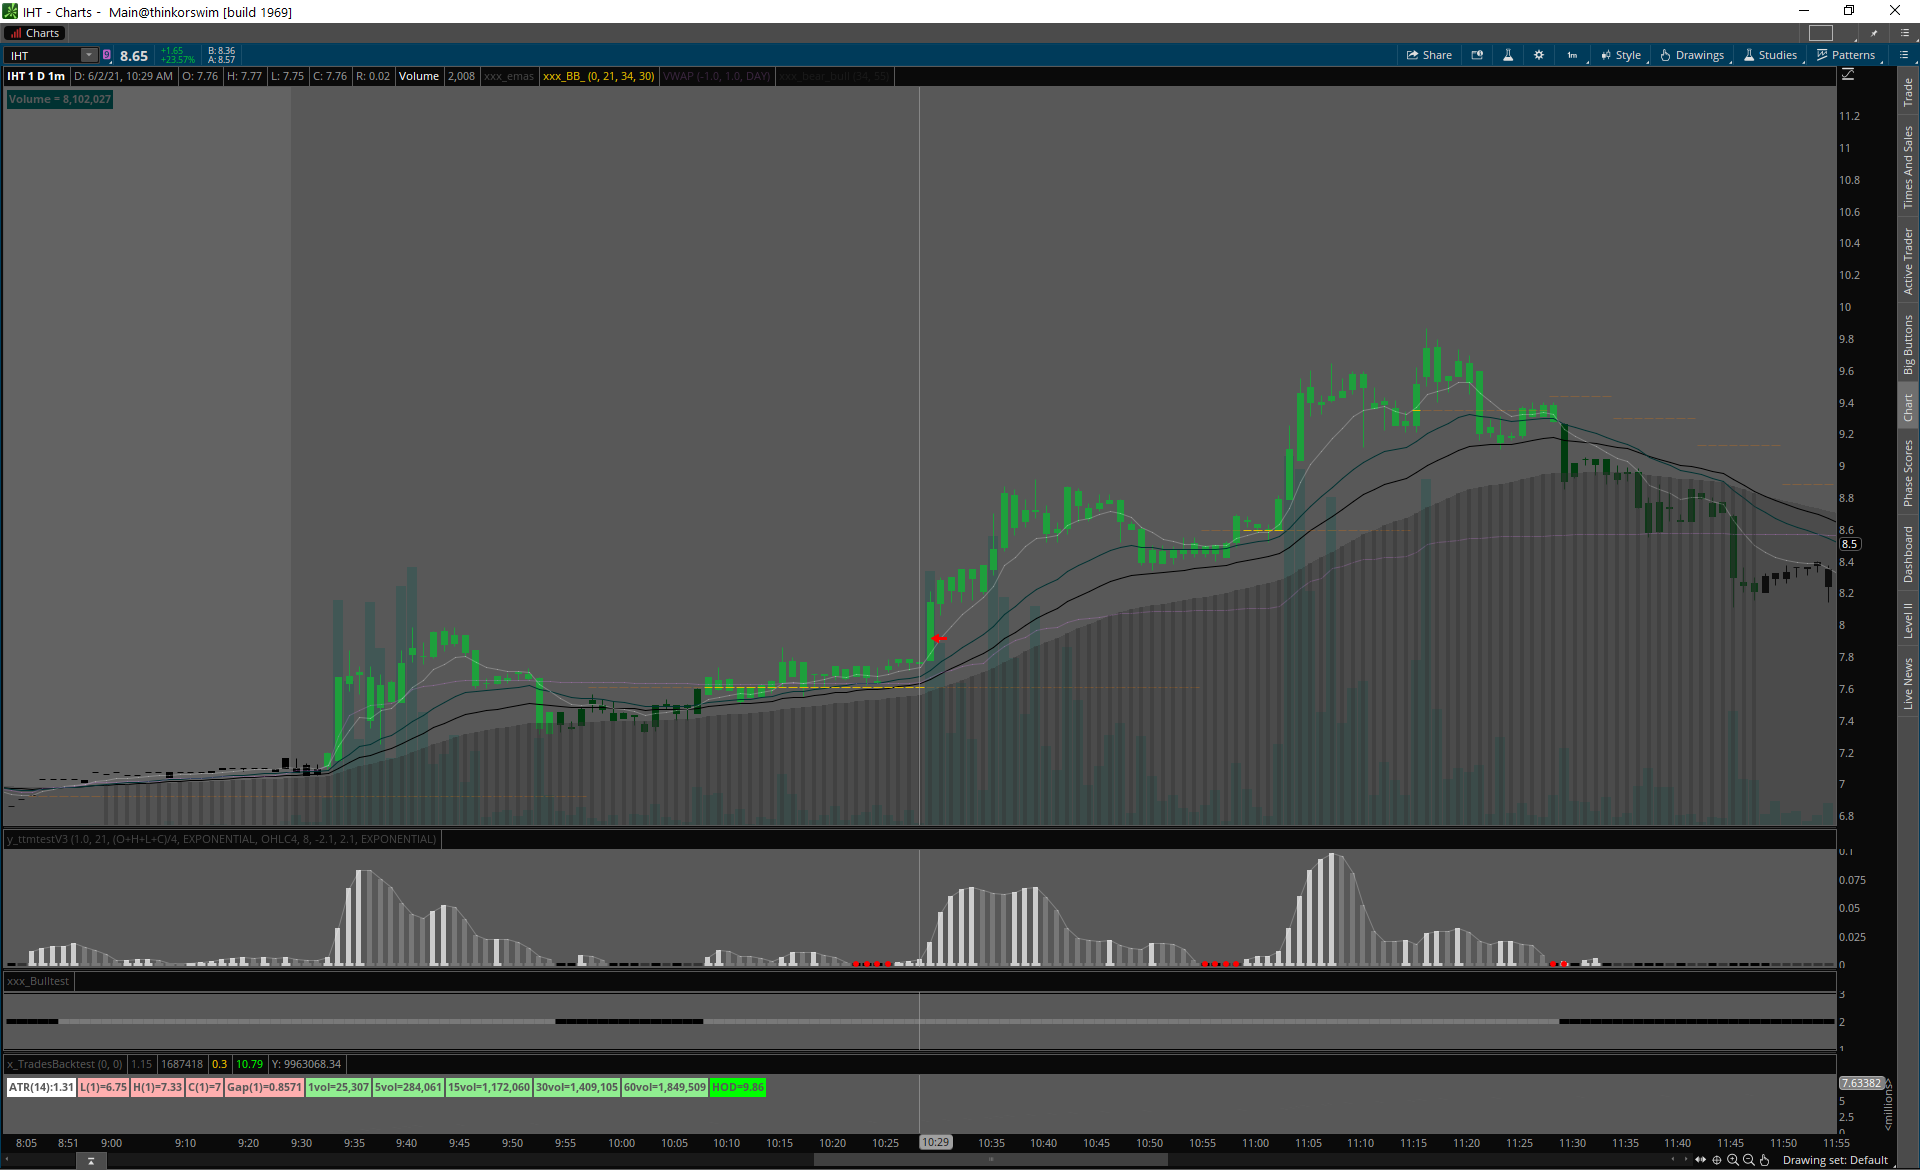The image size is (1920, 1170).
Task: Open chart settings gear icon
Action: tap(1539, 55)
